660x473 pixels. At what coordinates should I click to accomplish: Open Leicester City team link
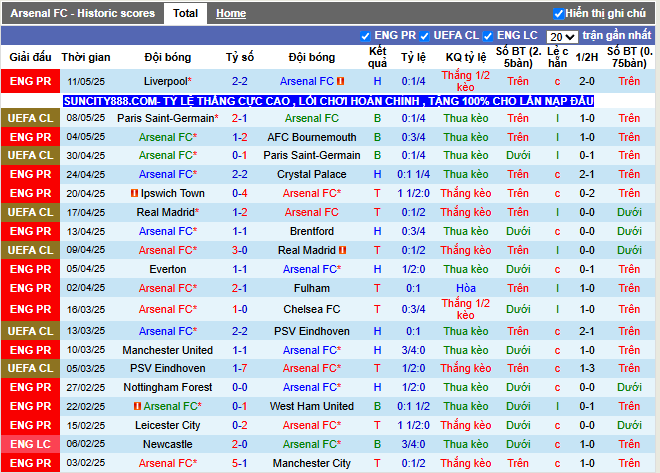pos(168,425)
